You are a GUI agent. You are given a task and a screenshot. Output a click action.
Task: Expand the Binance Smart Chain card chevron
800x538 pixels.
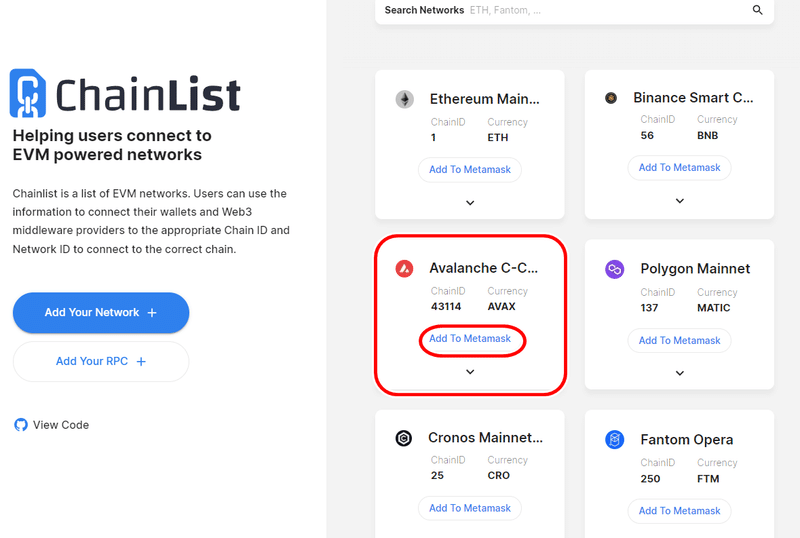click(x=680, y=201)
